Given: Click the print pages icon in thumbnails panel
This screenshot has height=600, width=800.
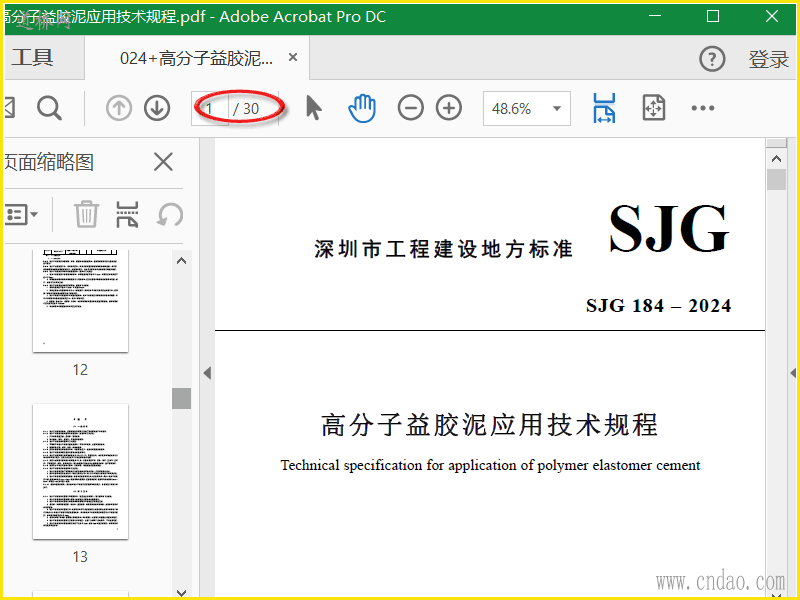Looking at the screenshot, I should click(127, 214).
